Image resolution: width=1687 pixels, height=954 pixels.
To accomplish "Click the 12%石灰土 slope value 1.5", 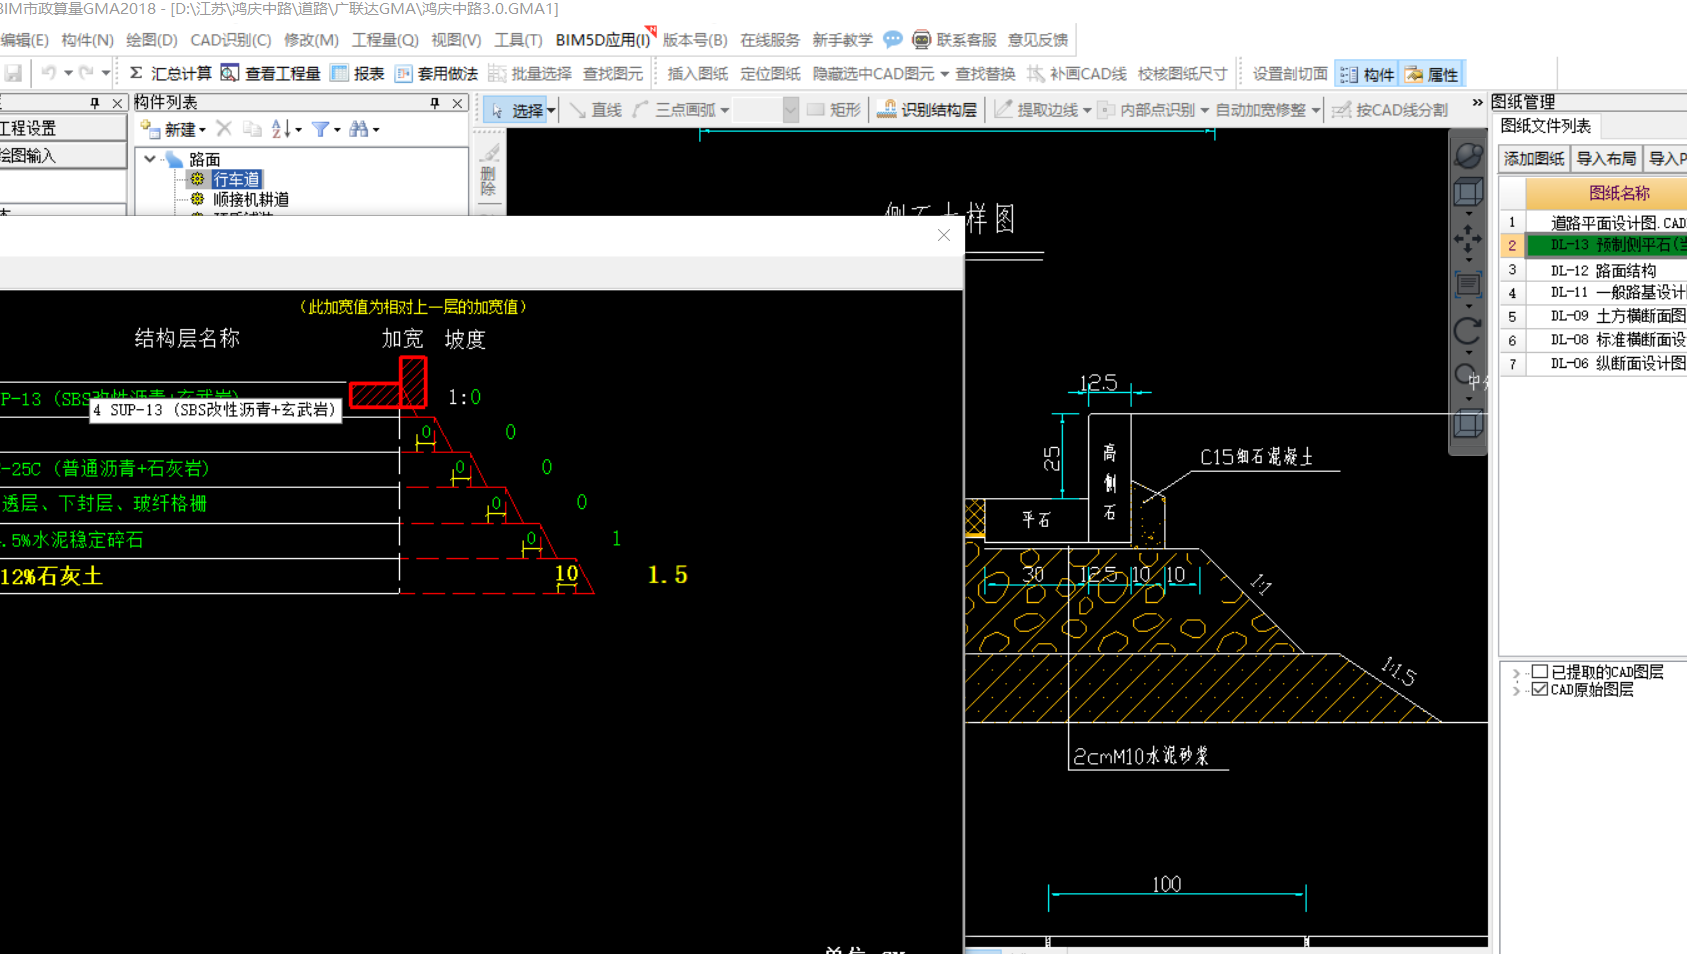I will click(x=668, y=575).
